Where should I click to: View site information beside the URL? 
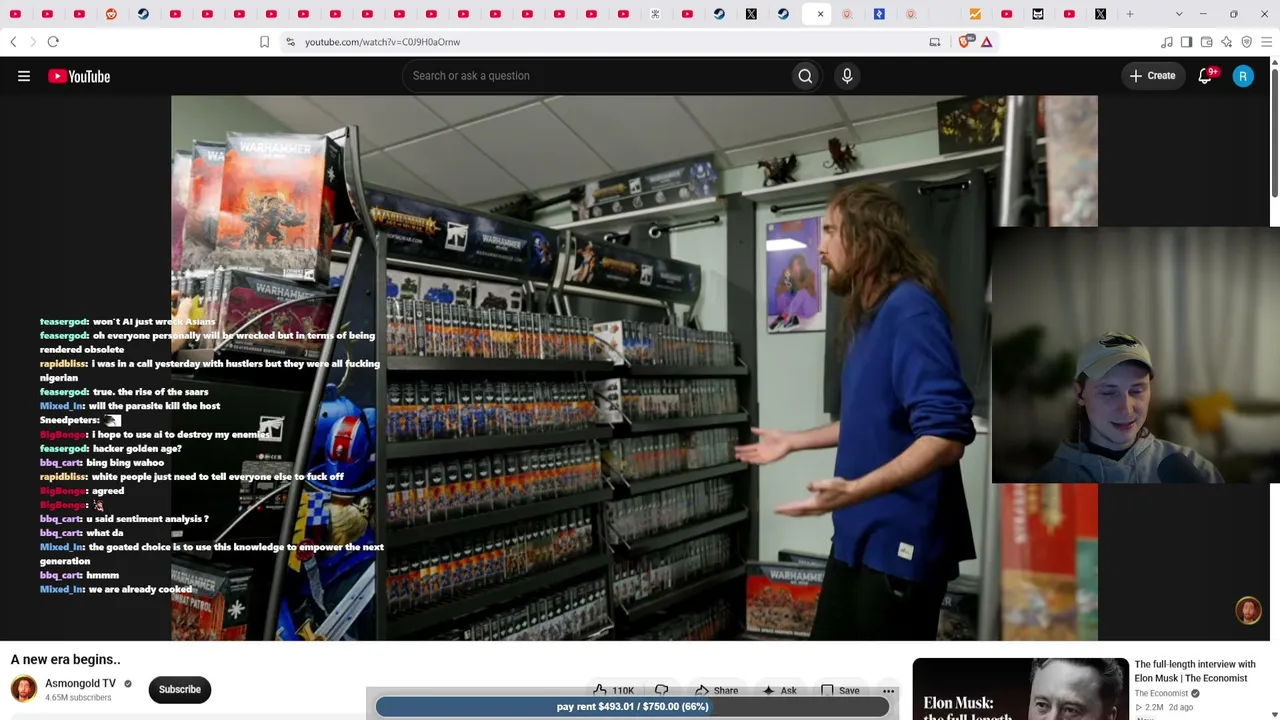[x=290, y=42]
